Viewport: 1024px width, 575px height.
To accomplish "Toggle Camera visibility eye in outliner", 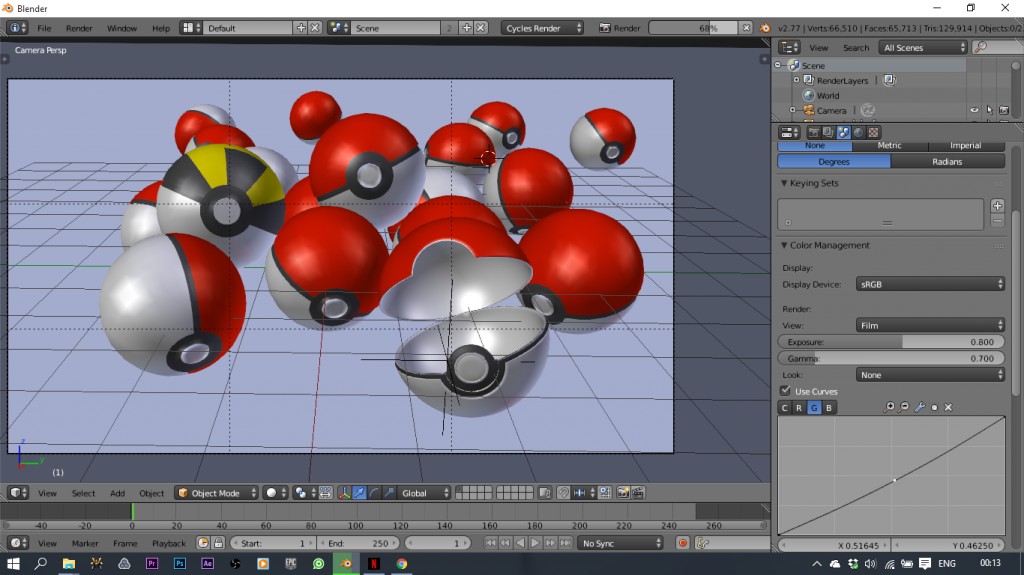I will 973,111.
